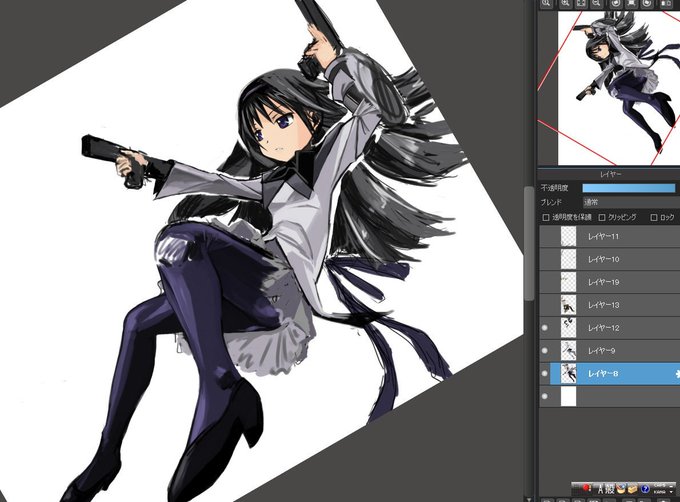Image resolution: width=680 pixels, height=502 pixels.
Task: Click the flip view icon in the navigator toolbar
Action: pos(666,3)
